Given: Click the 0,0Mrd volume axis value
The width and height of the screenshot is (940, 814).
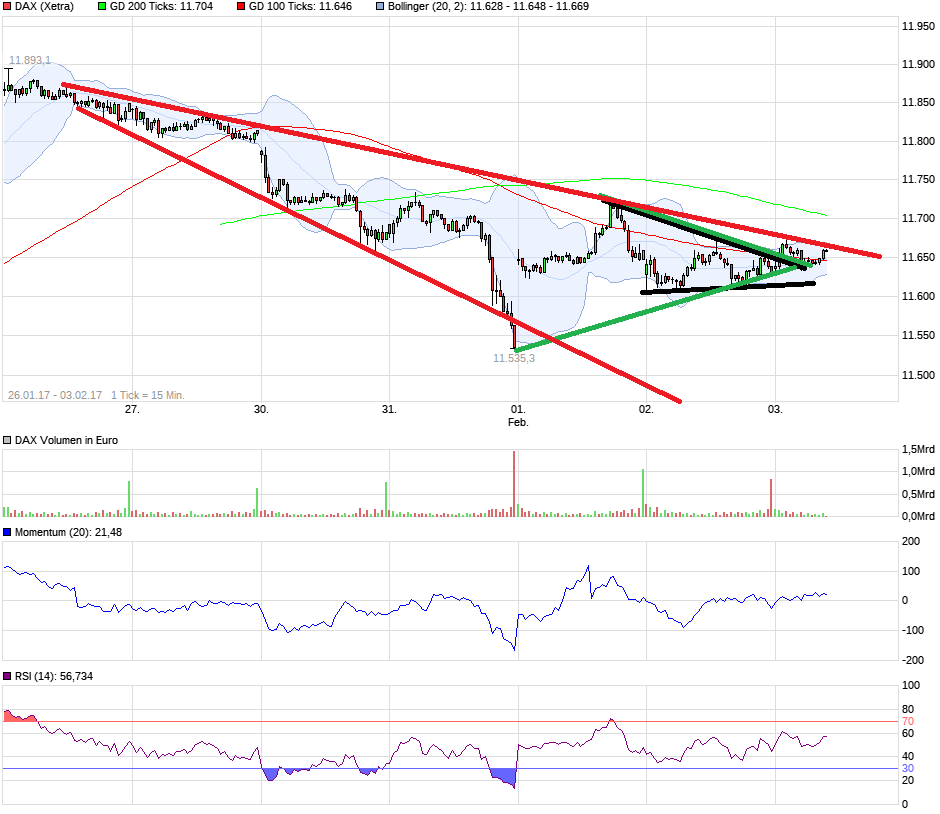Looking at the screenshot, I should pos(918,516).
